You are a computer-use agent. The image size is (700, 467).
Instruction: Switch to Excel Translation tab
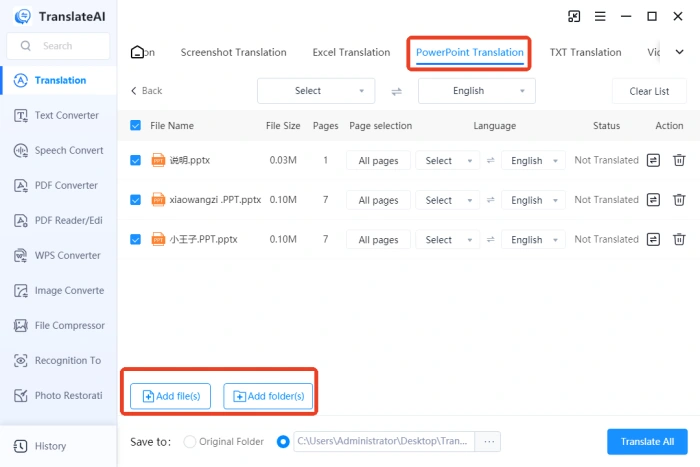click(351, 52)
